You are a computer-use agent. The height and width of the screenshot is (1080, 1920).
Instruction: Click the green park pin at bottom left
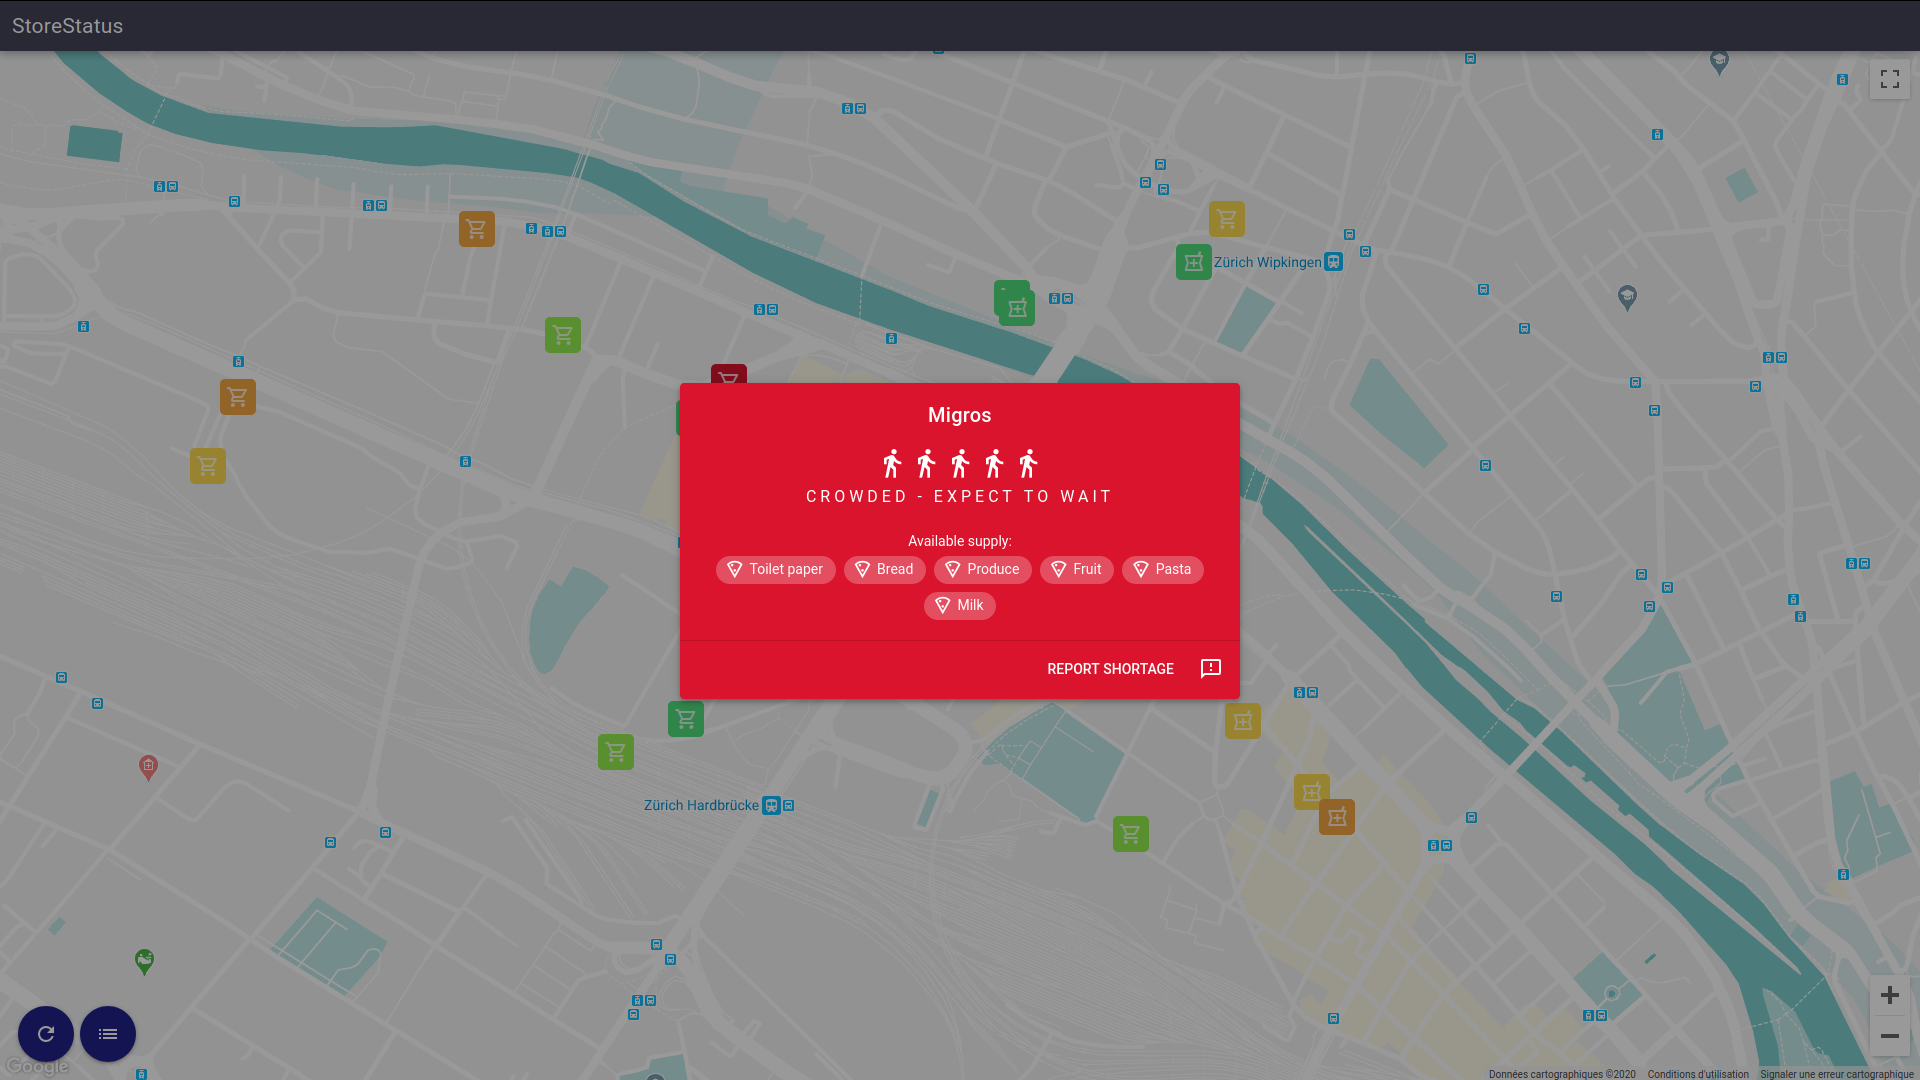144,962
